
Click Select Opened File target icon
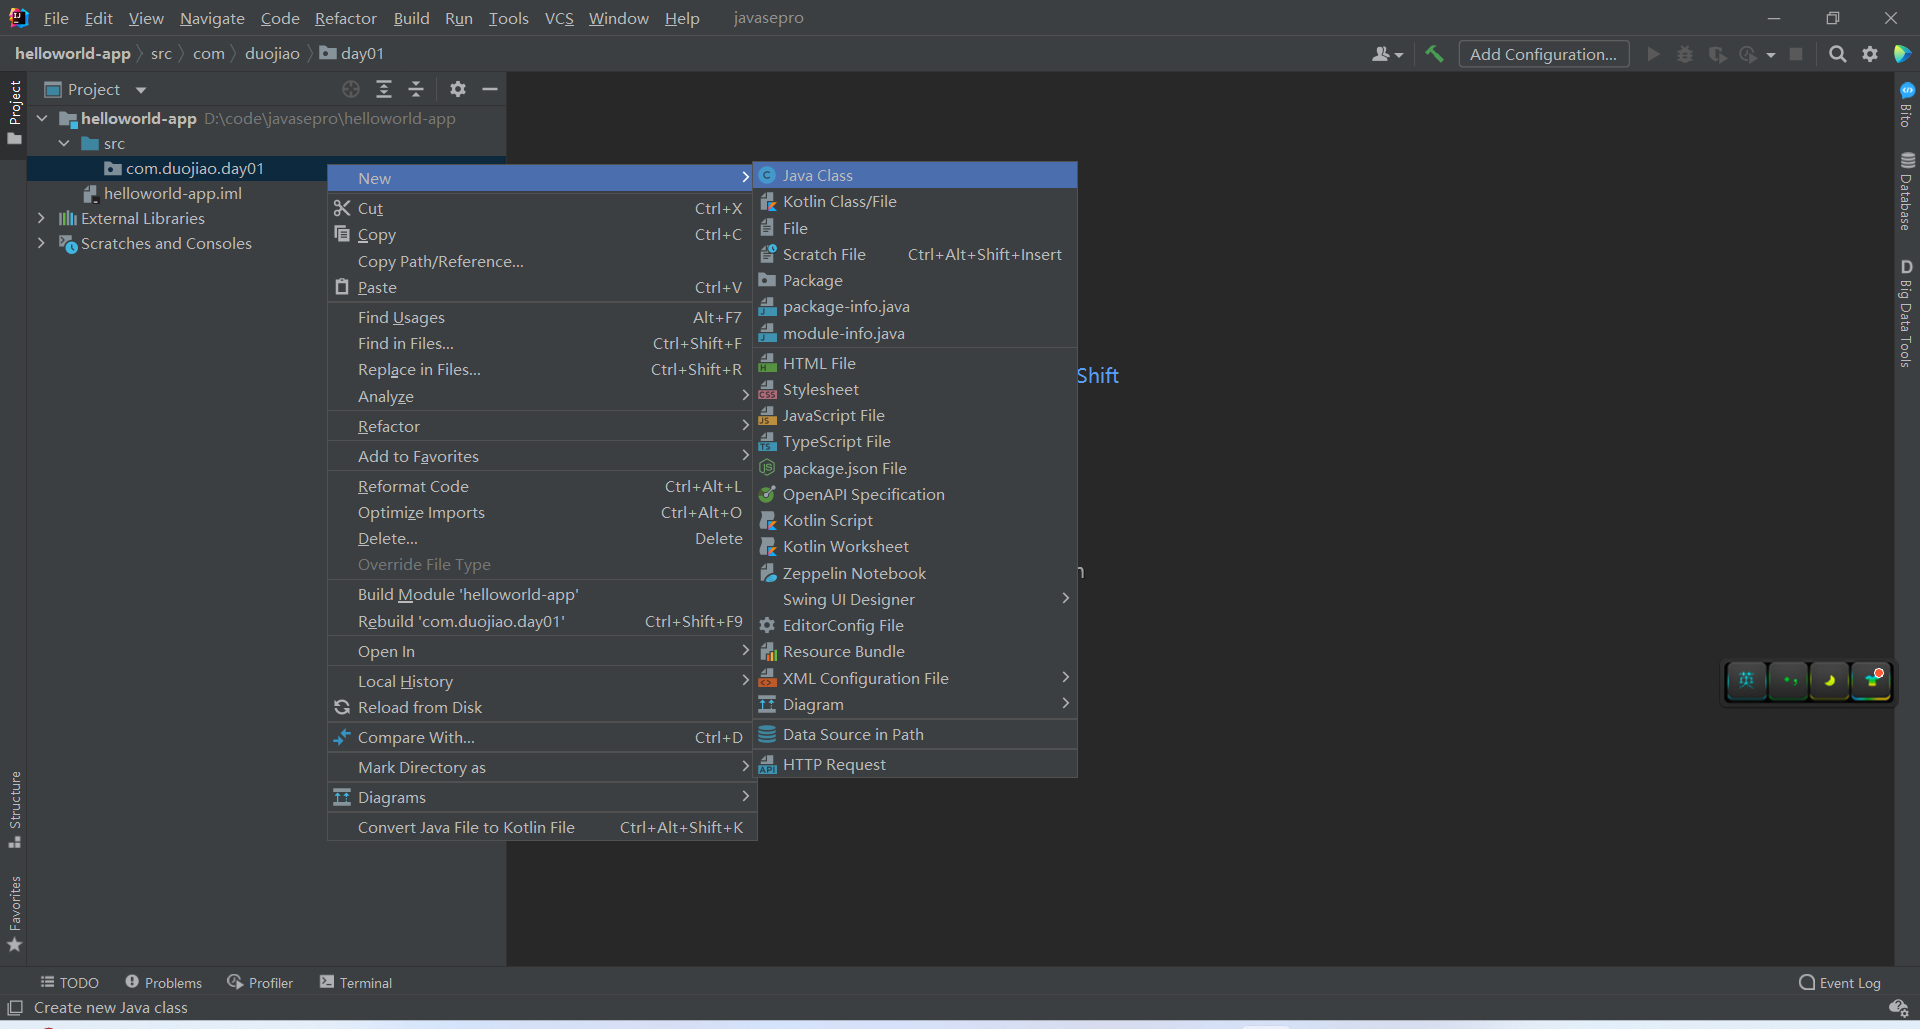[351, 89]
